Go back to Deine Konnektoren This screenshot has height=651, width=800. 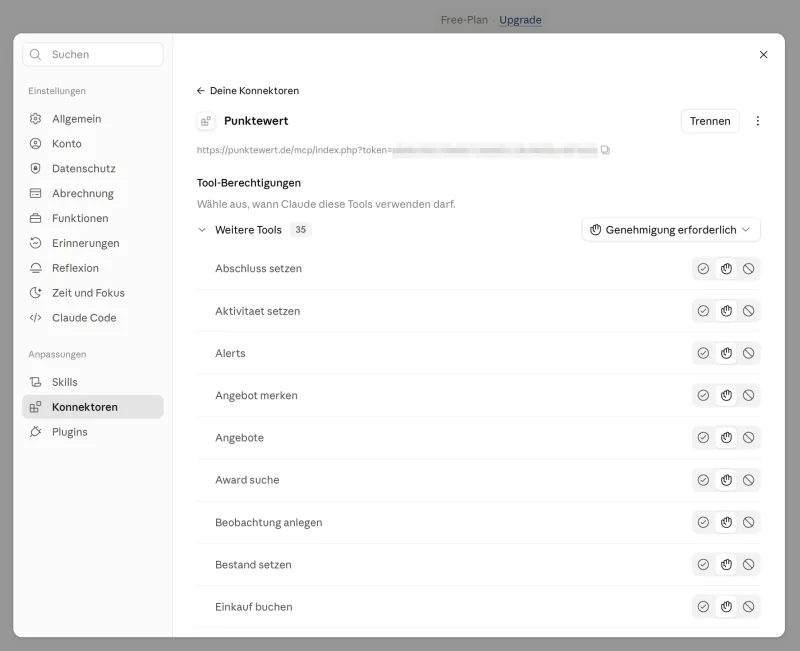point(248,91)
